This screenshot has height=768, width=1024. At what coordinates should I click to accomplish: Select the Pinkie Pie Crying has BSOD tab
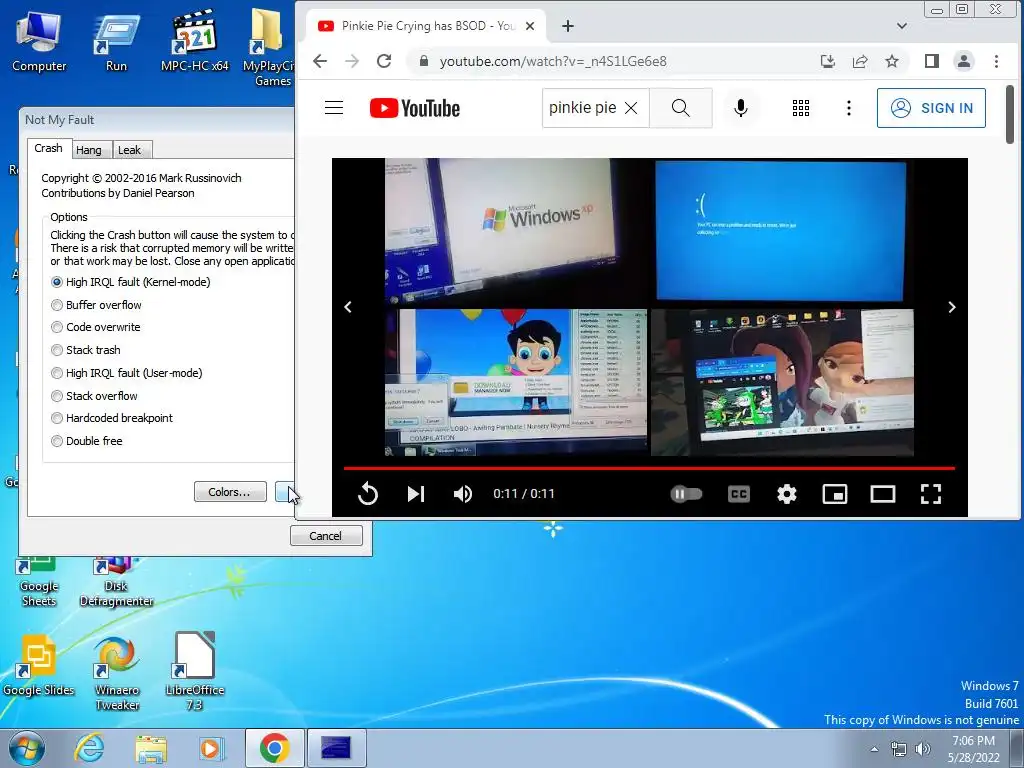[x=425, y=26]
